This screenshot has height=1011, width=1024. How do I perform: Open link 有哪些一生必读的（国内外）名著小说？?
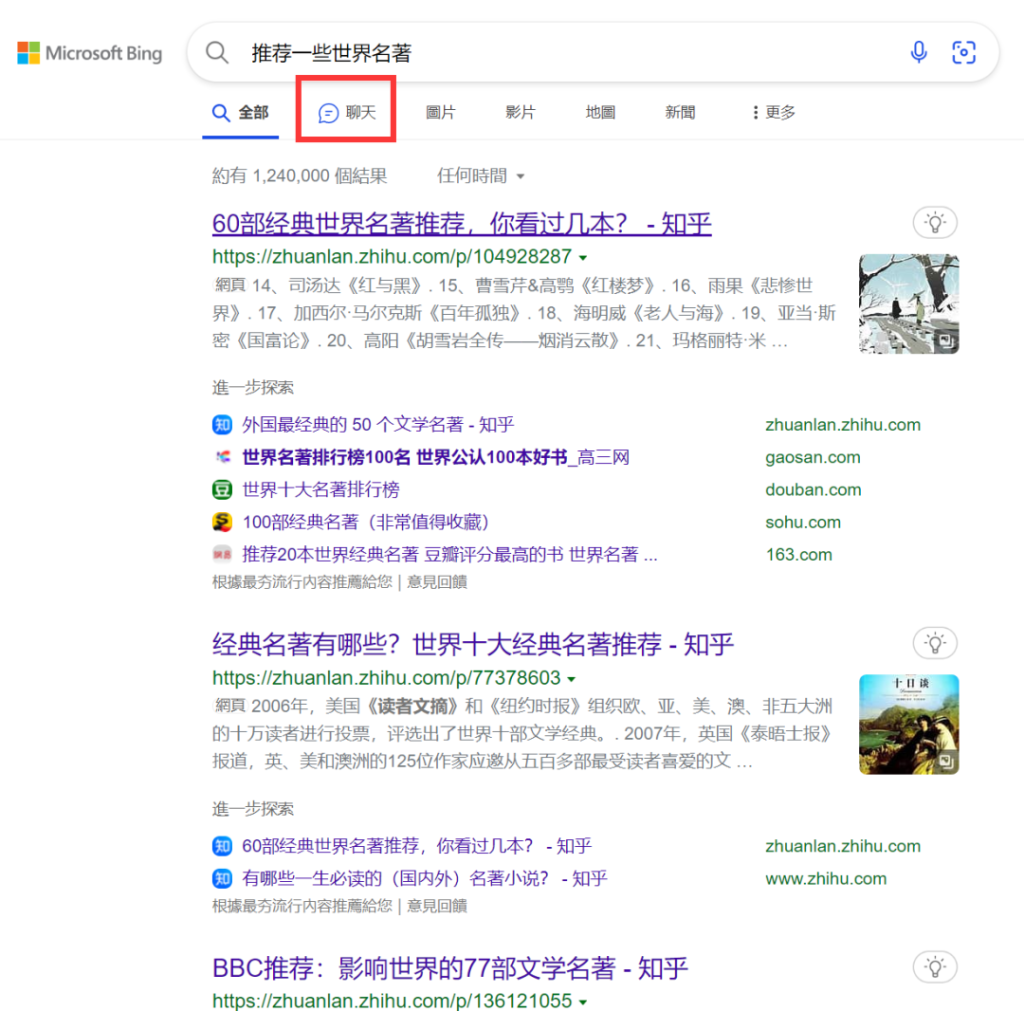click(x=424, y=879)
